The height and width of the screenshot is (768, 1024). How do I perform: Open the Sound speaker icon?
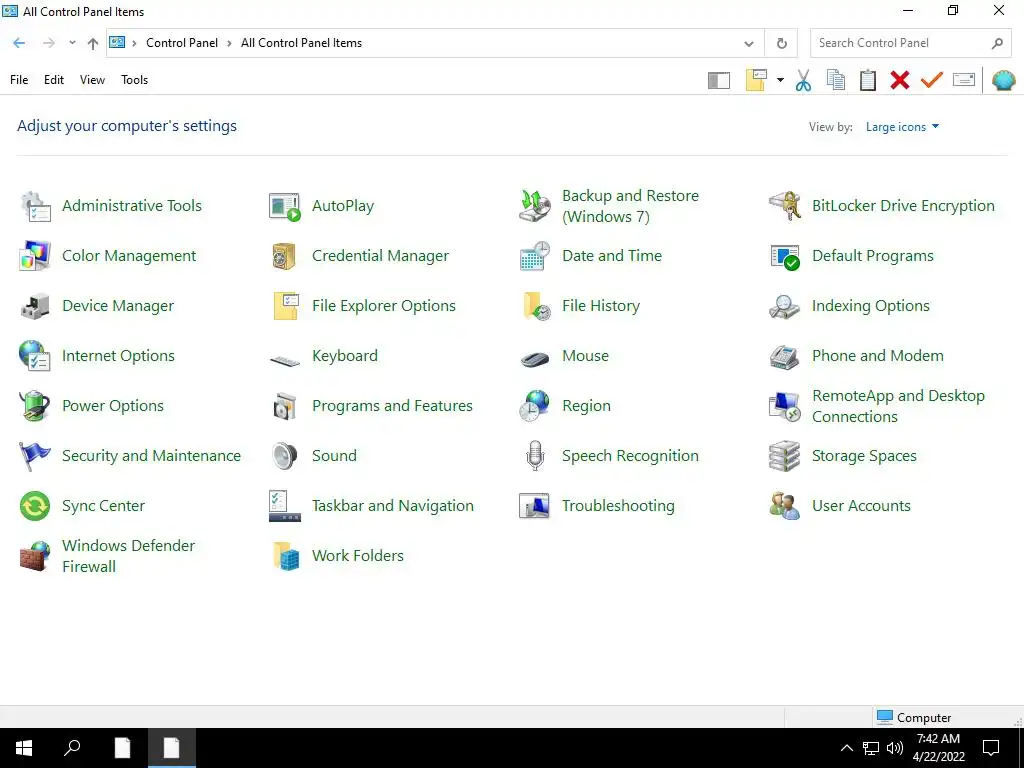(x=285, y=456)
